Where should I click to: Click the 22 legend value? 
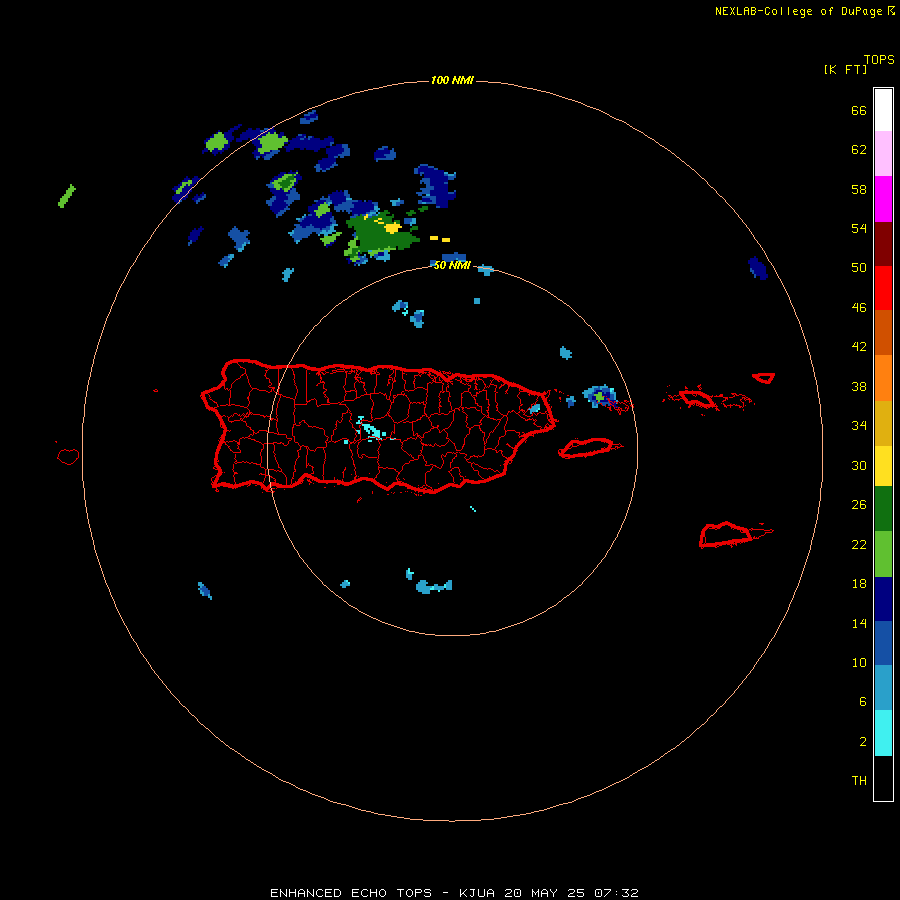click(859, 545)
